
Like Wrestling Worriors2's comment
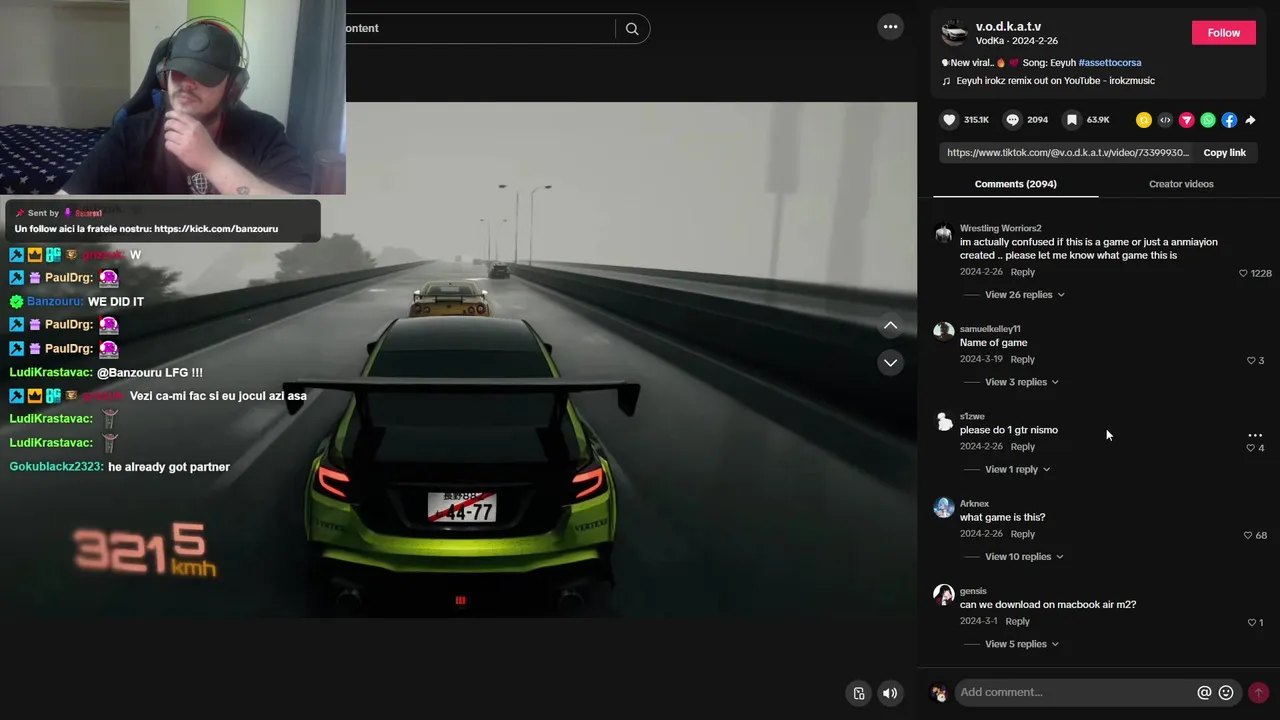pos(1243,273)
